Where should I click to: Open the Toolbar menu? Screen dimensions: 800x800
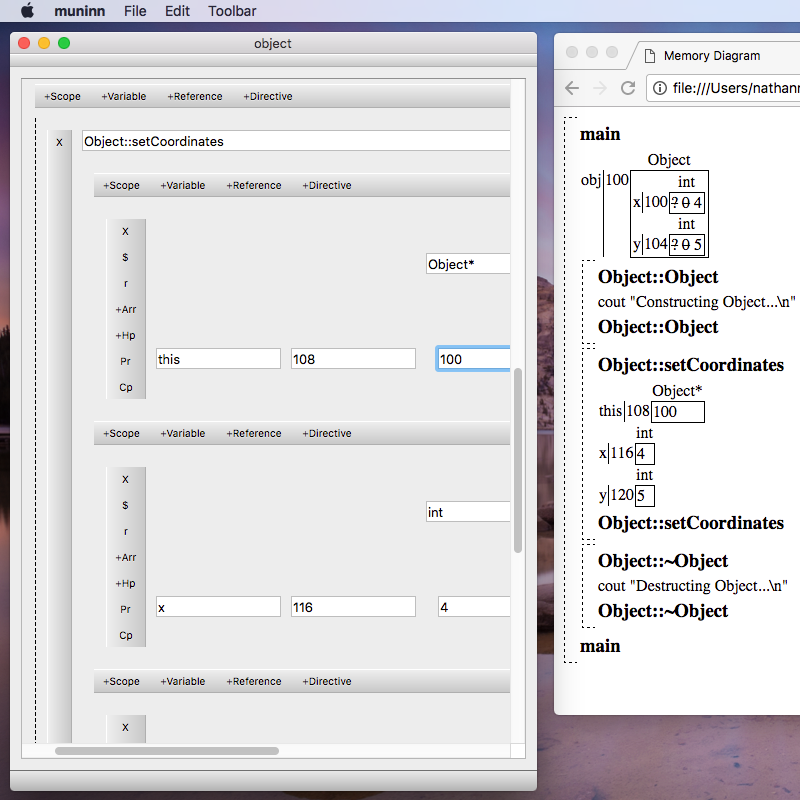(232, 11)
